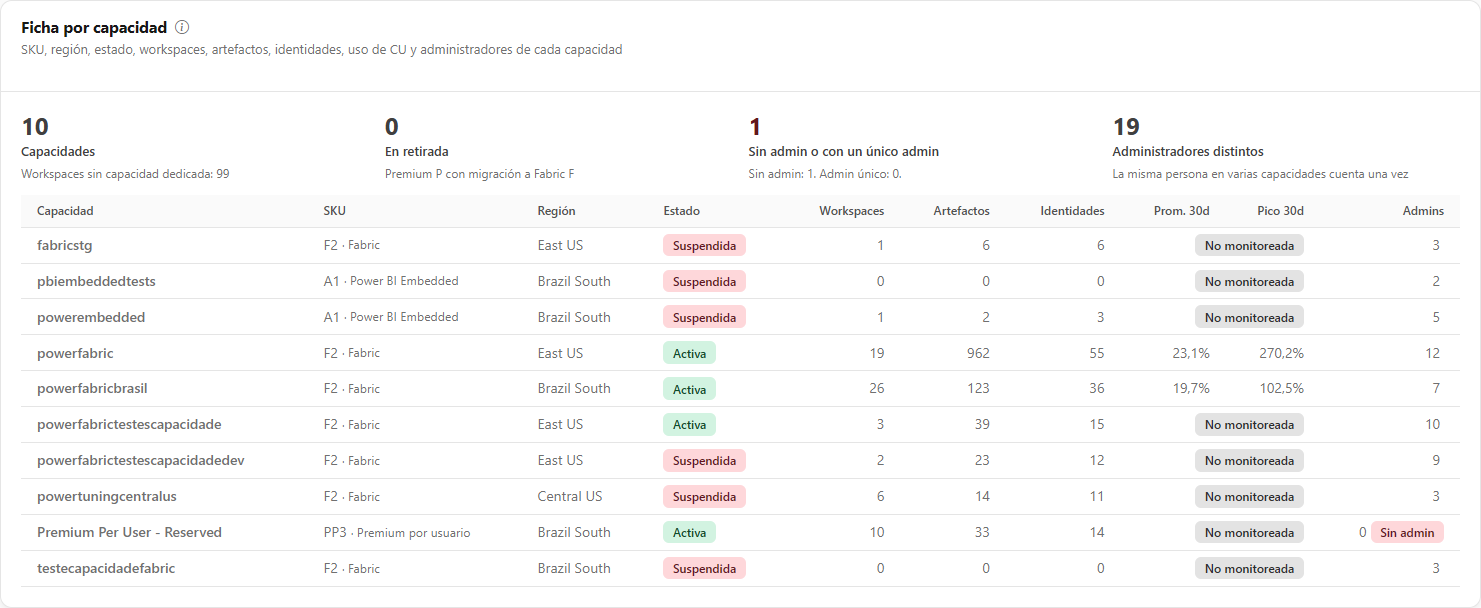Viewport: 1481px width, 608px height.
Task: Click the Identidades column header
Action: click(x=1072, y=211)
